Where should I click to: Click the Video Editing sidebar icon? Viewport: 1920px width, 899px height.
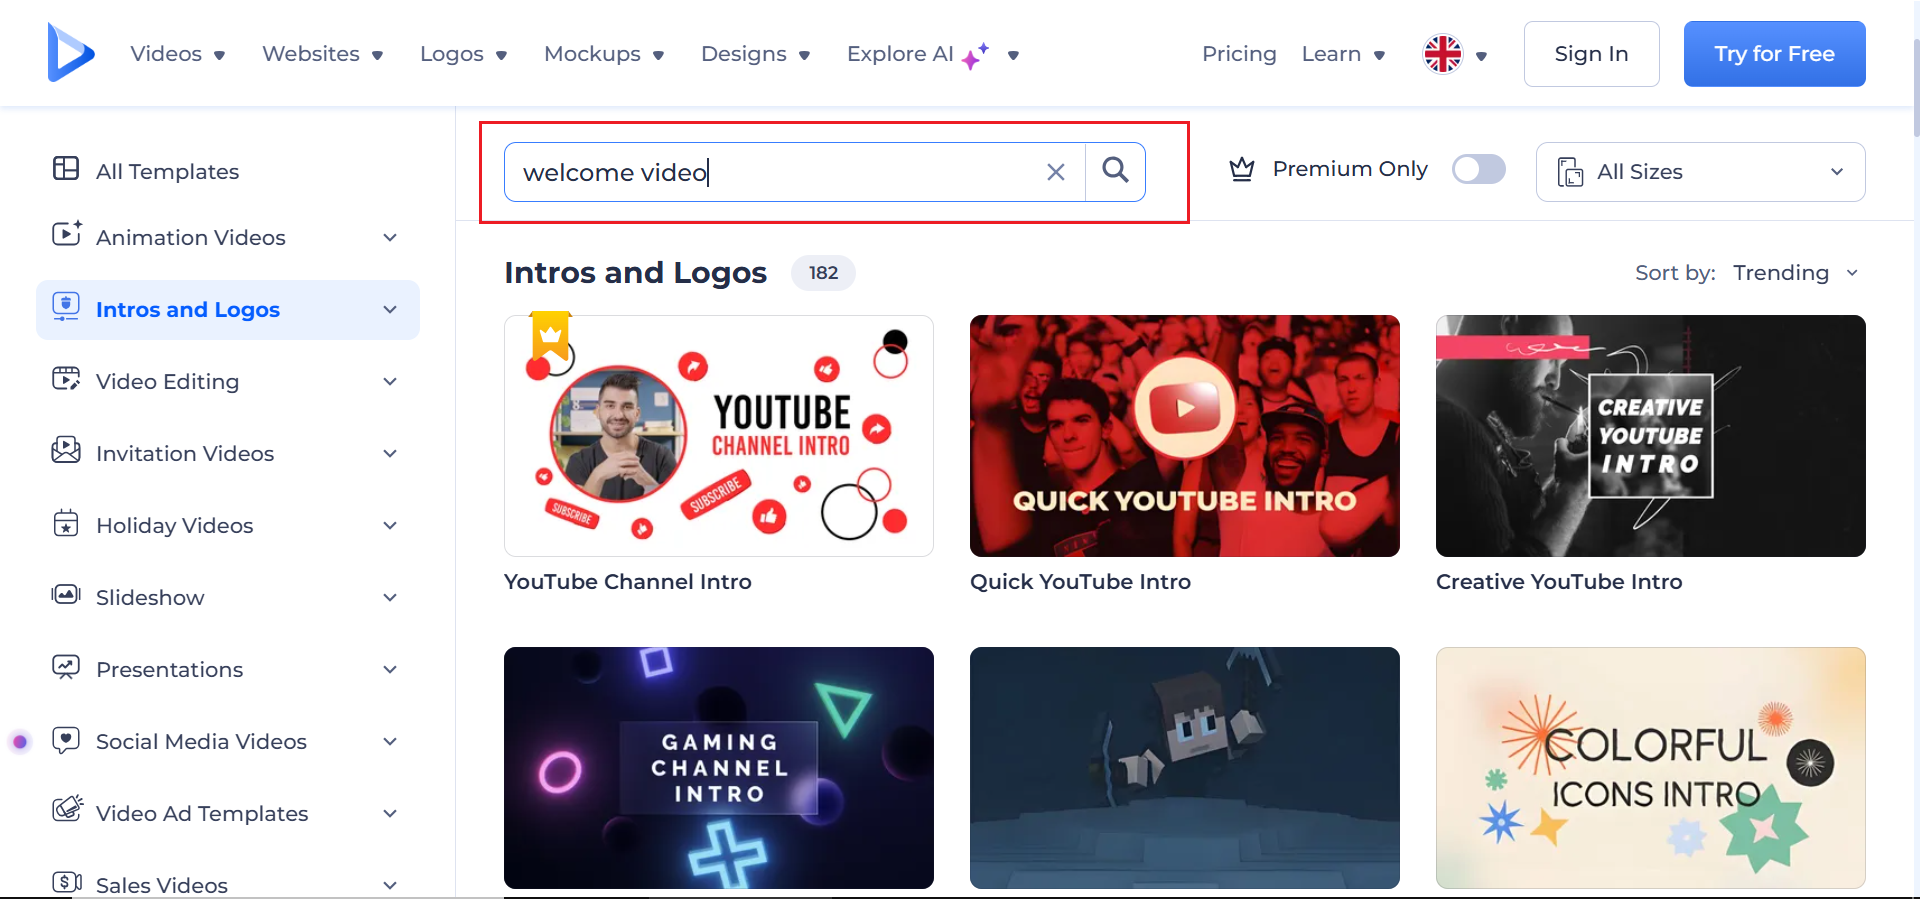click(66, 379)
